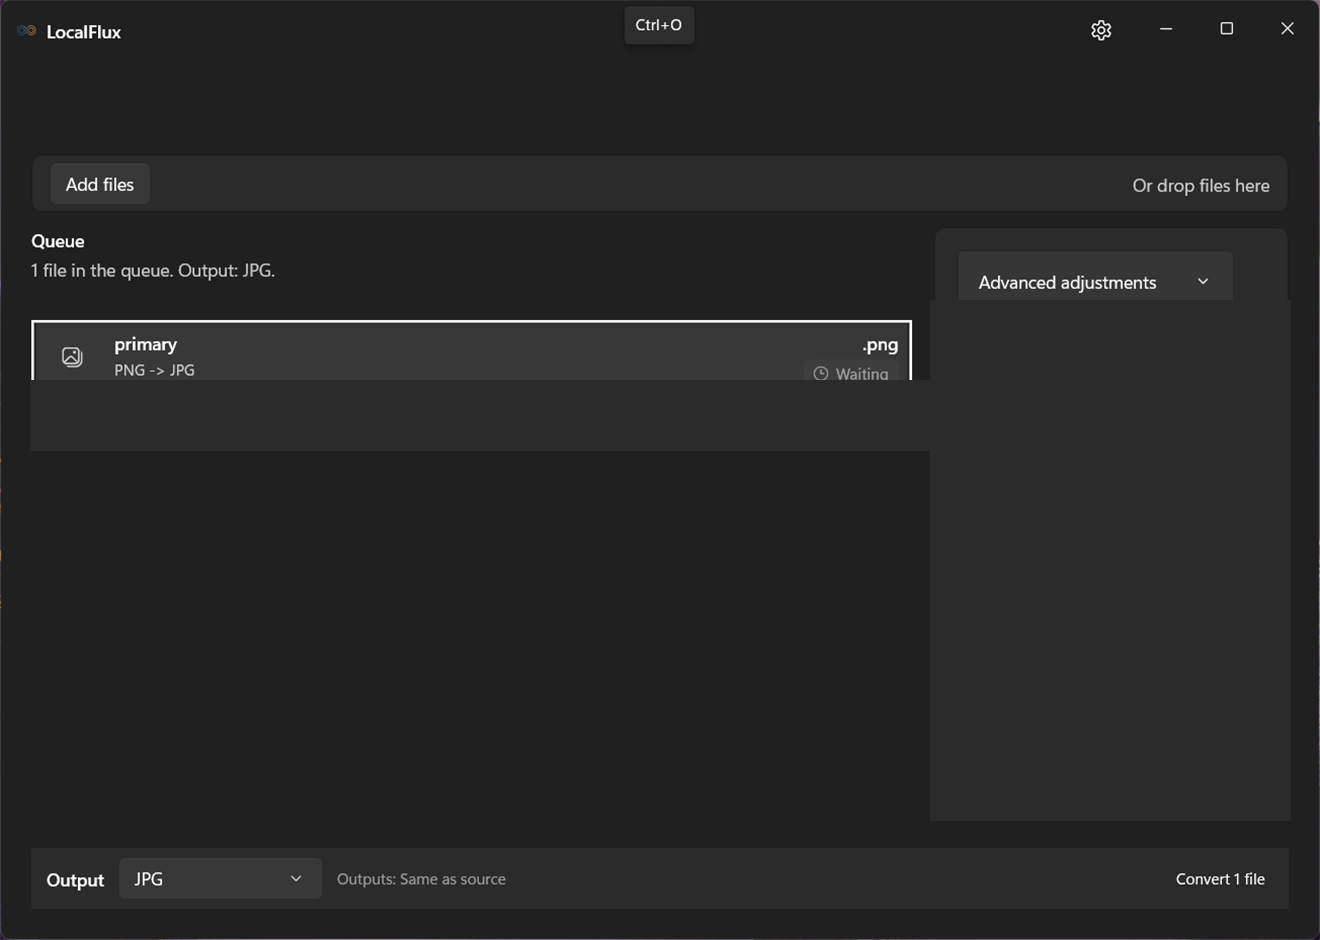Click 'Outputs: Same as source' text
This screenshot has width=1320, height=940.
[421, 879]
